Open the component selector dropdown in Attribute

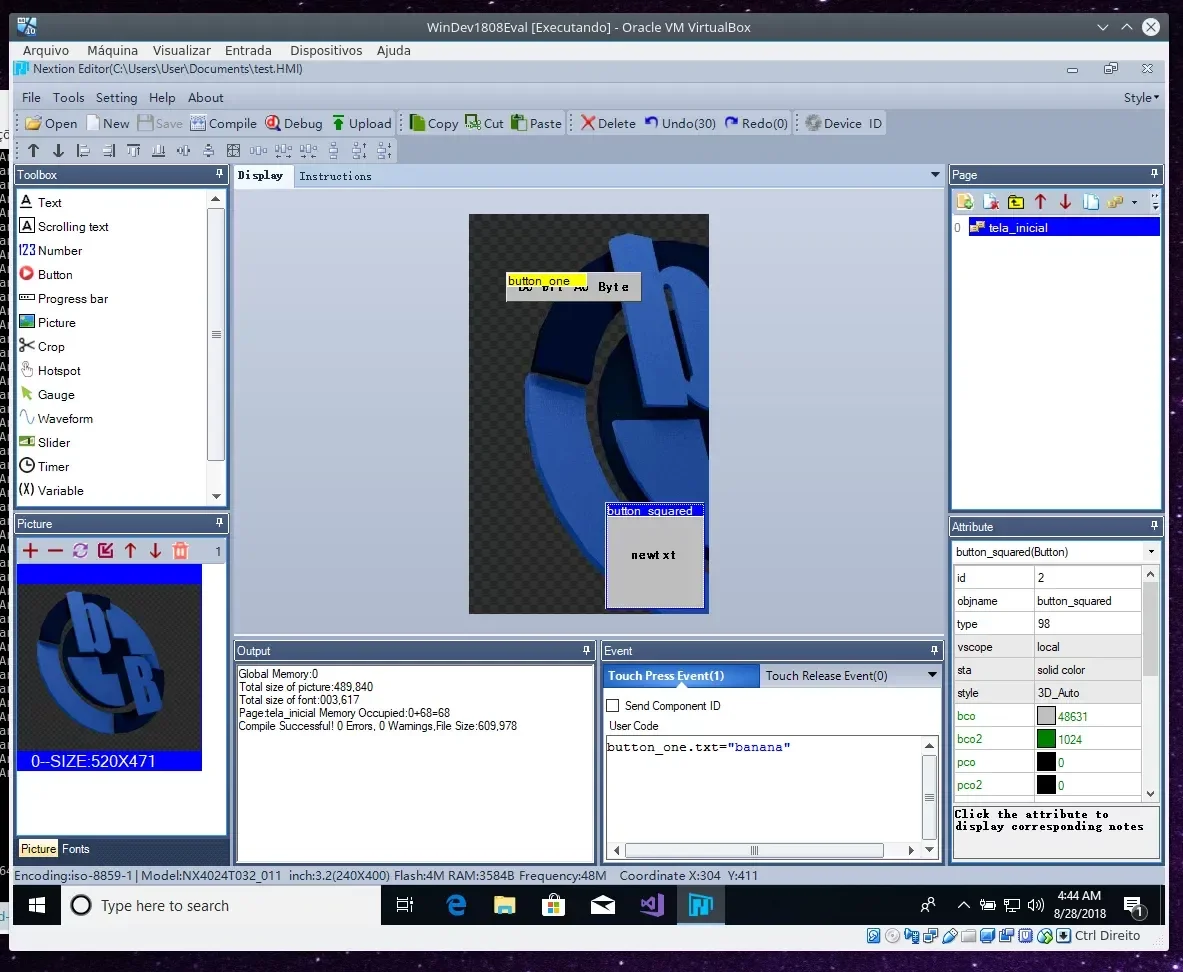(1151, 552)
